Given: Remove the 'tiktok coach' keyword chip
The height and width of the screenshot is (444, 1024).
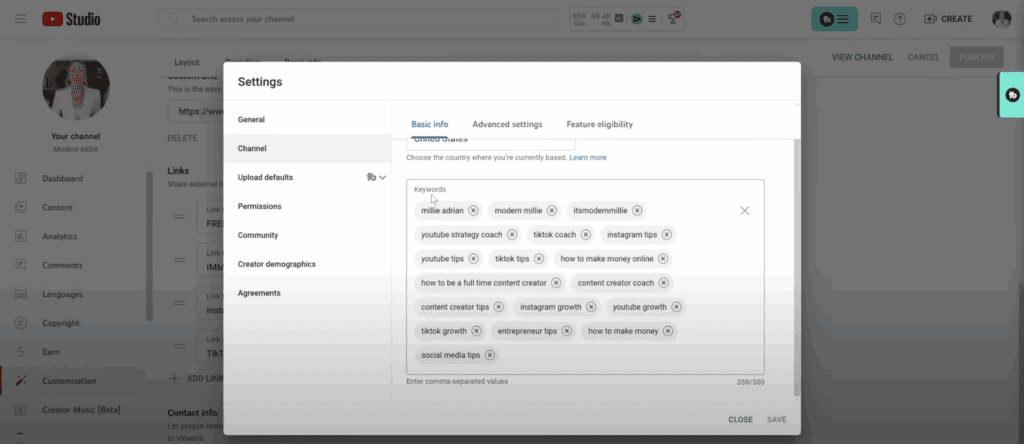Looking at the screenshot, I should (x=586, y=235).
